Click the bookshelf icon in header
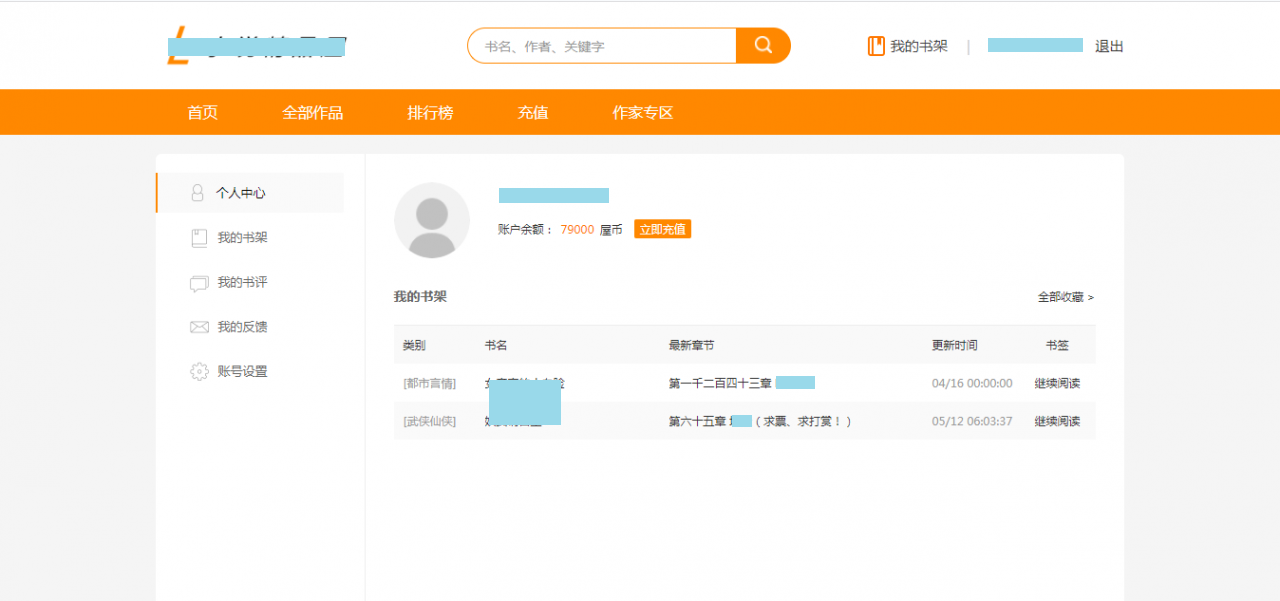 point(876,46)
